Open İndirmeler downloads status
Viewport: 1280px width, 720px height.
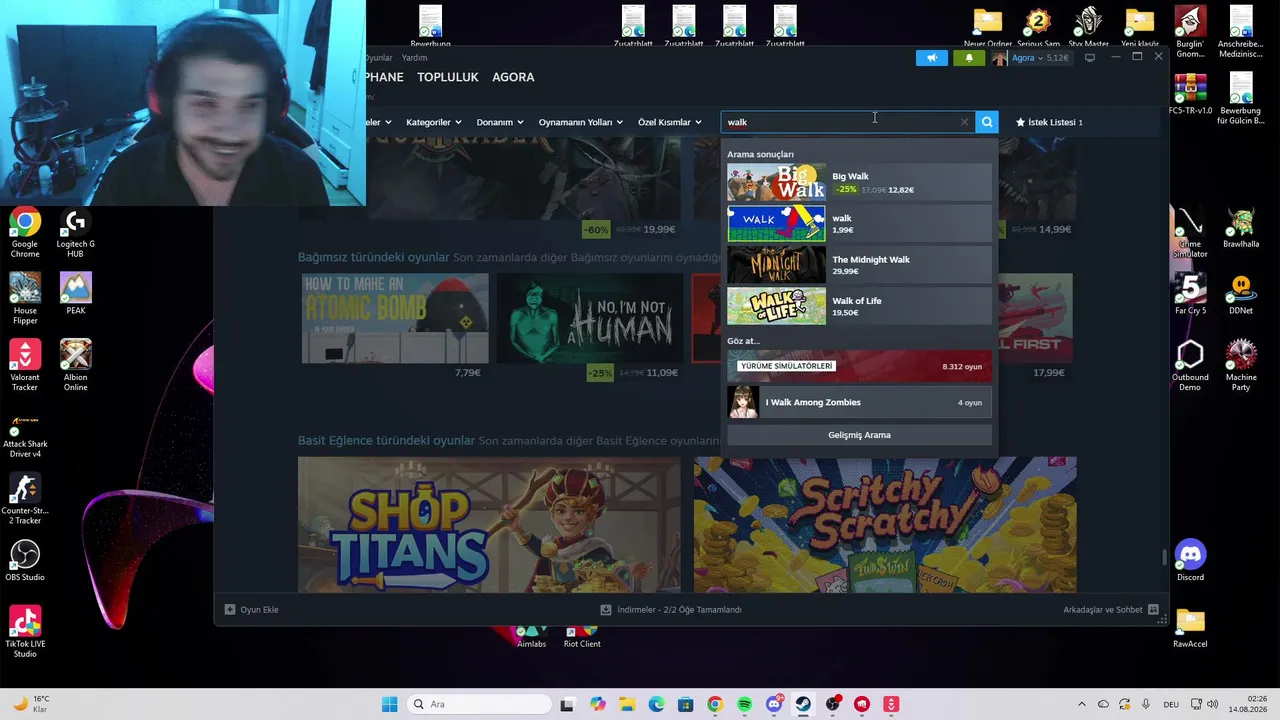(671, 609)
